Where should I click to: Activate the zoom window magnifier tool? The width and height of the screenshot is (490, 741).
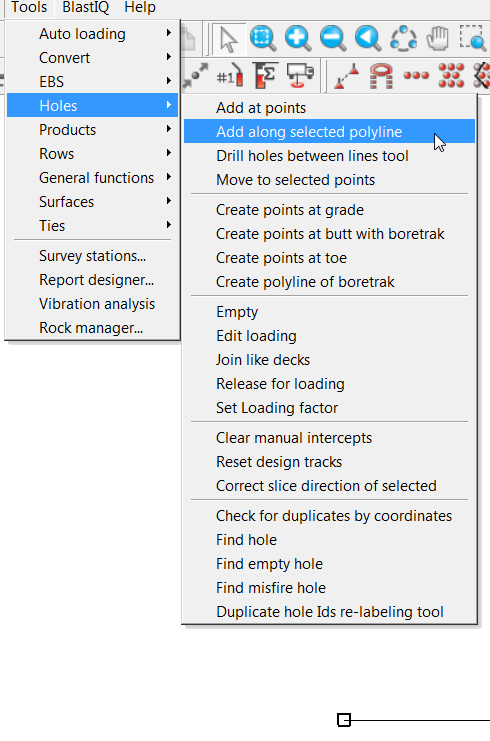(x=263, y=38)
